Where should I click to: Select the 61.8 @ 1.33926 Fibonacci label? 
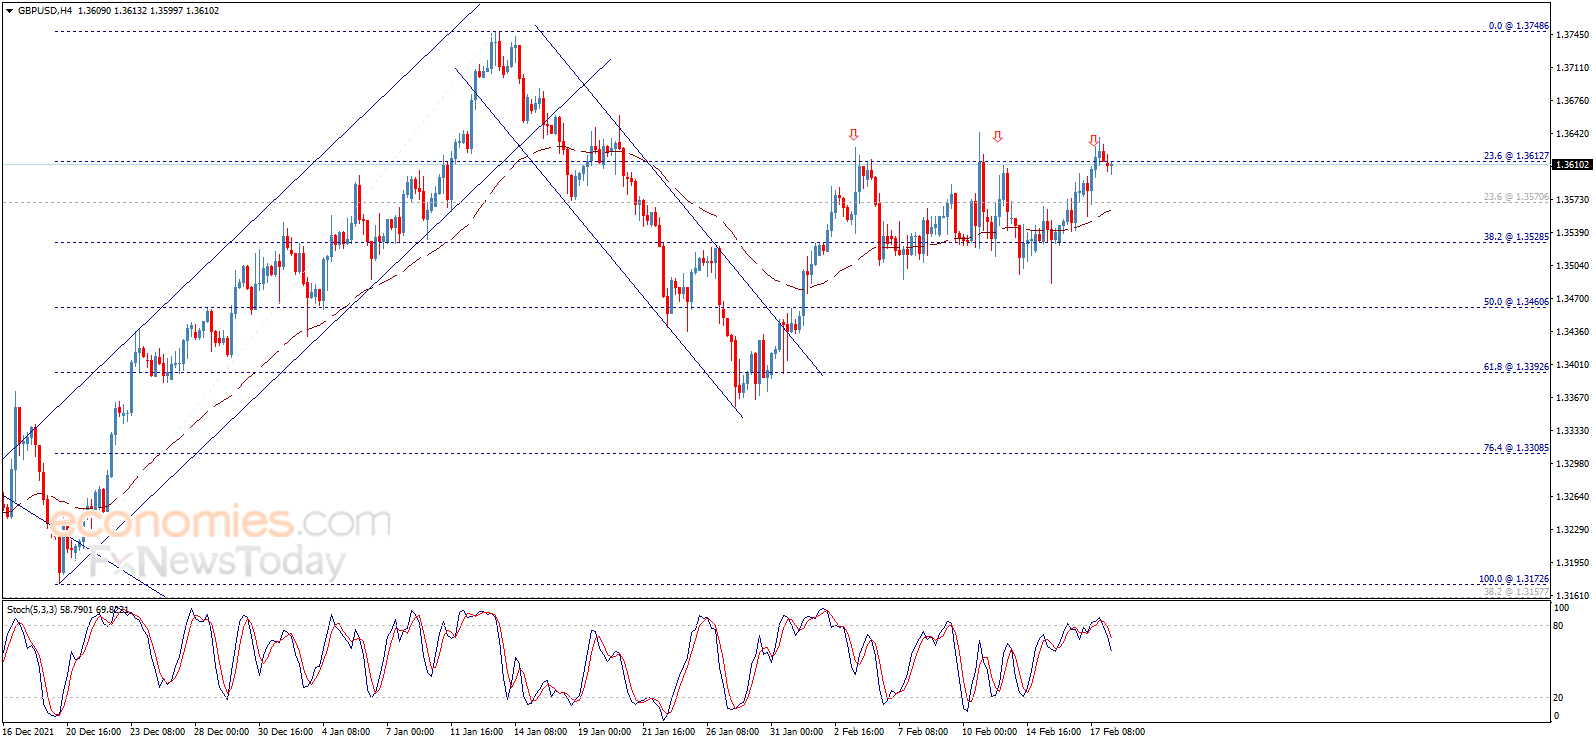pos(1515,367)
